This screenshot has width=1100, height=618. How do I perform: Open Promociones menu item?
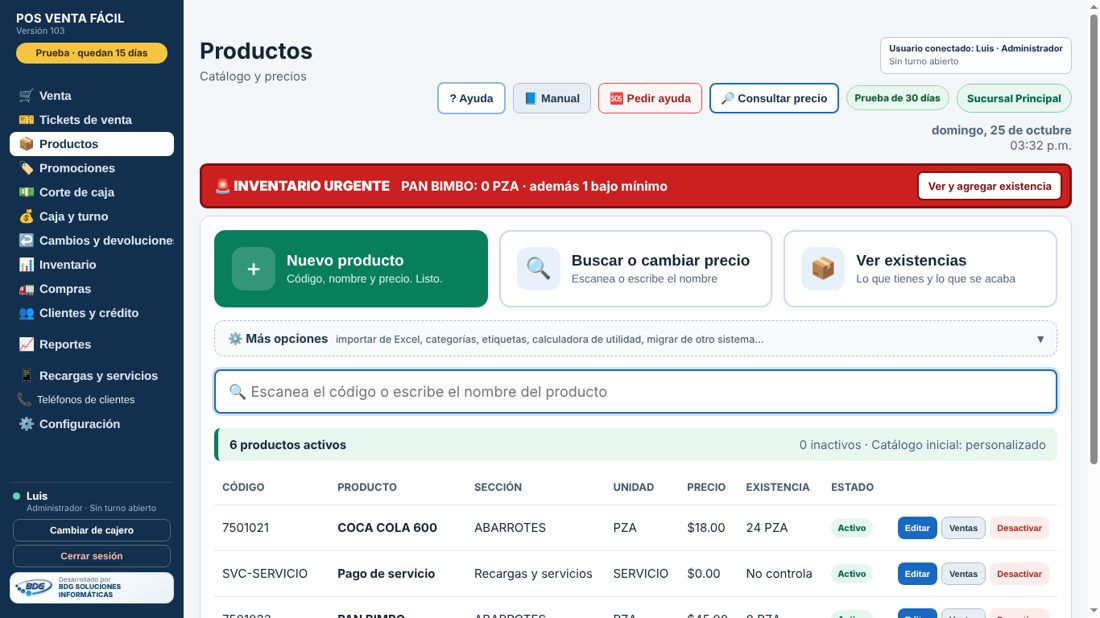pyautogui.click(x=92, y=168)
